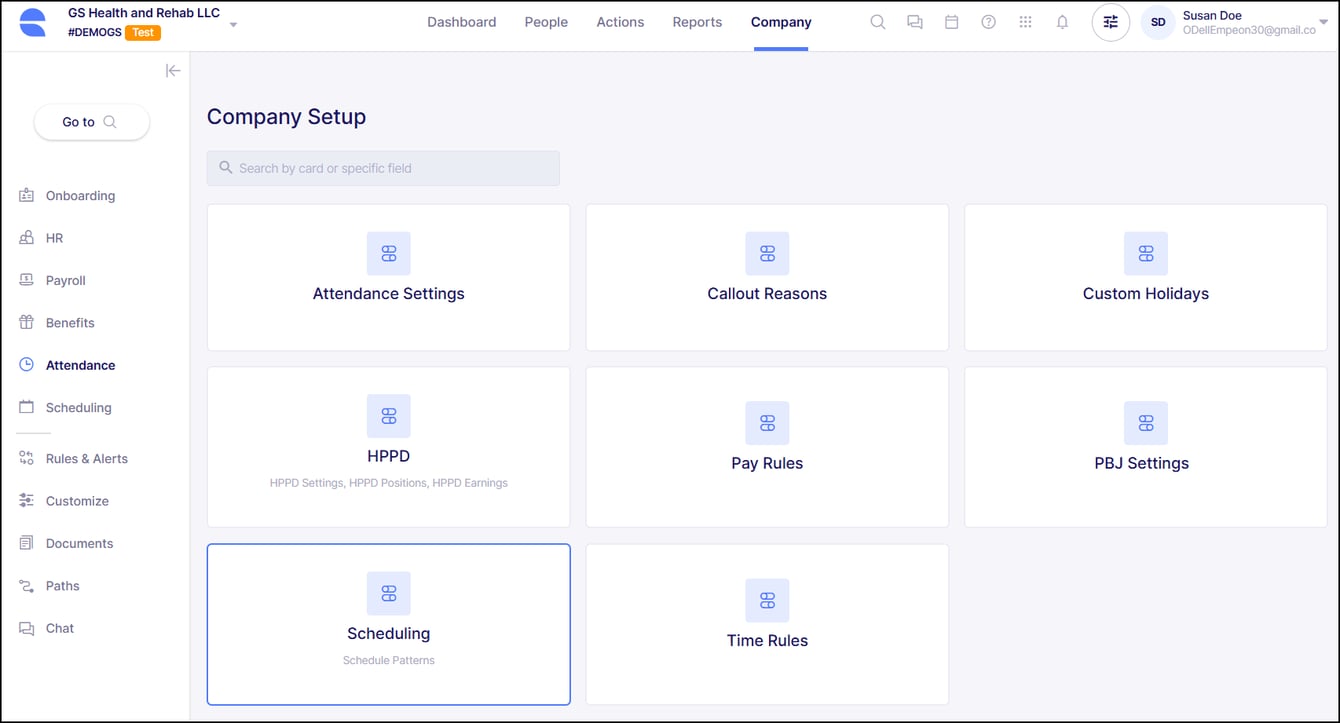Open the notifications bell
This screenshot has width=1340, height=723.
coord(1062,22)
